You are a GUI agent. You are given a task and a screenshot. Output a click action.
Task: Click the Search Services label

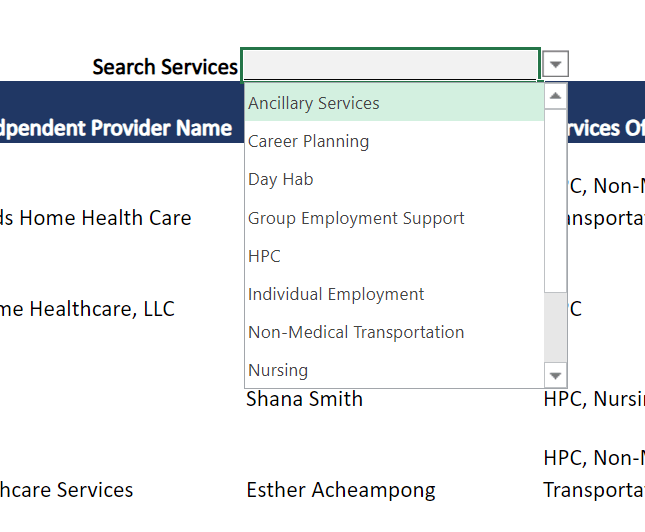coord(165,67)
